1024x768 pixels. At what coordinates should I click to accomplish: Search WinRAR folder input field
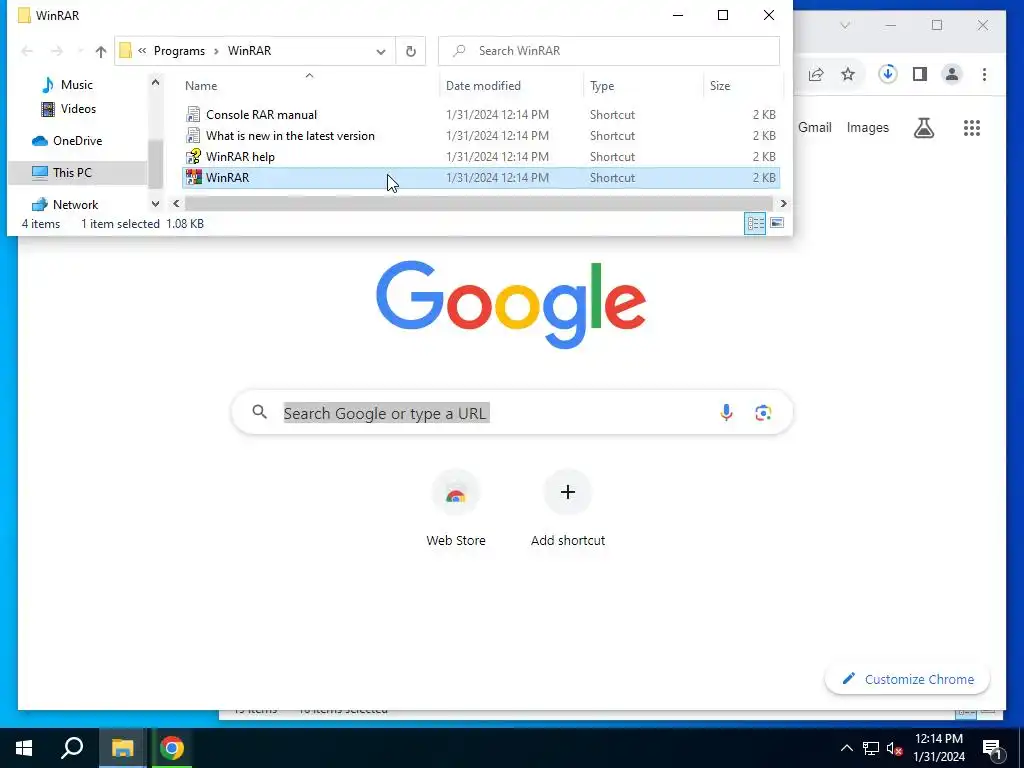coord(609,51)
